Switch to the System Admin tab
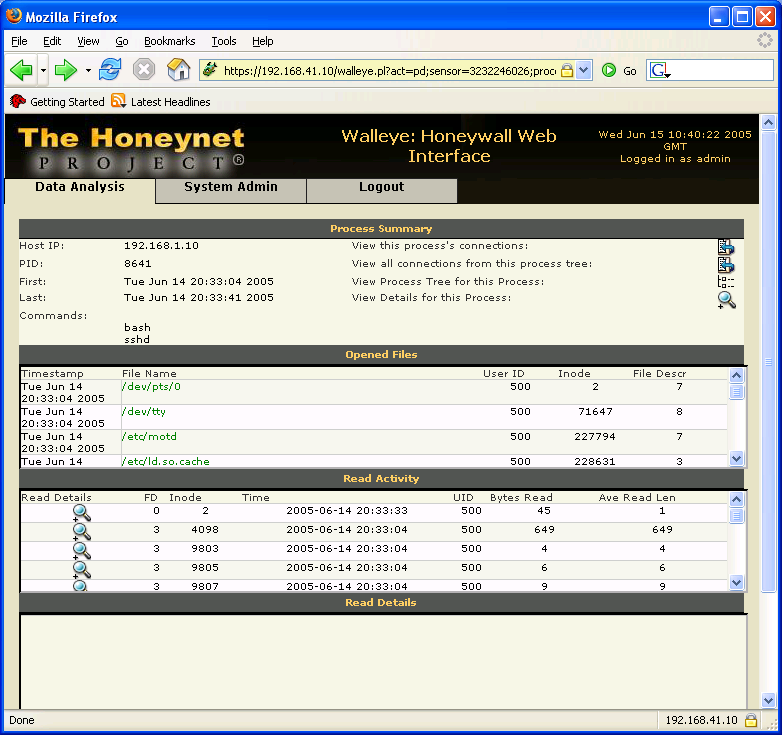The width and height of the screenshot is (782, 735). [x=231, y=187]
